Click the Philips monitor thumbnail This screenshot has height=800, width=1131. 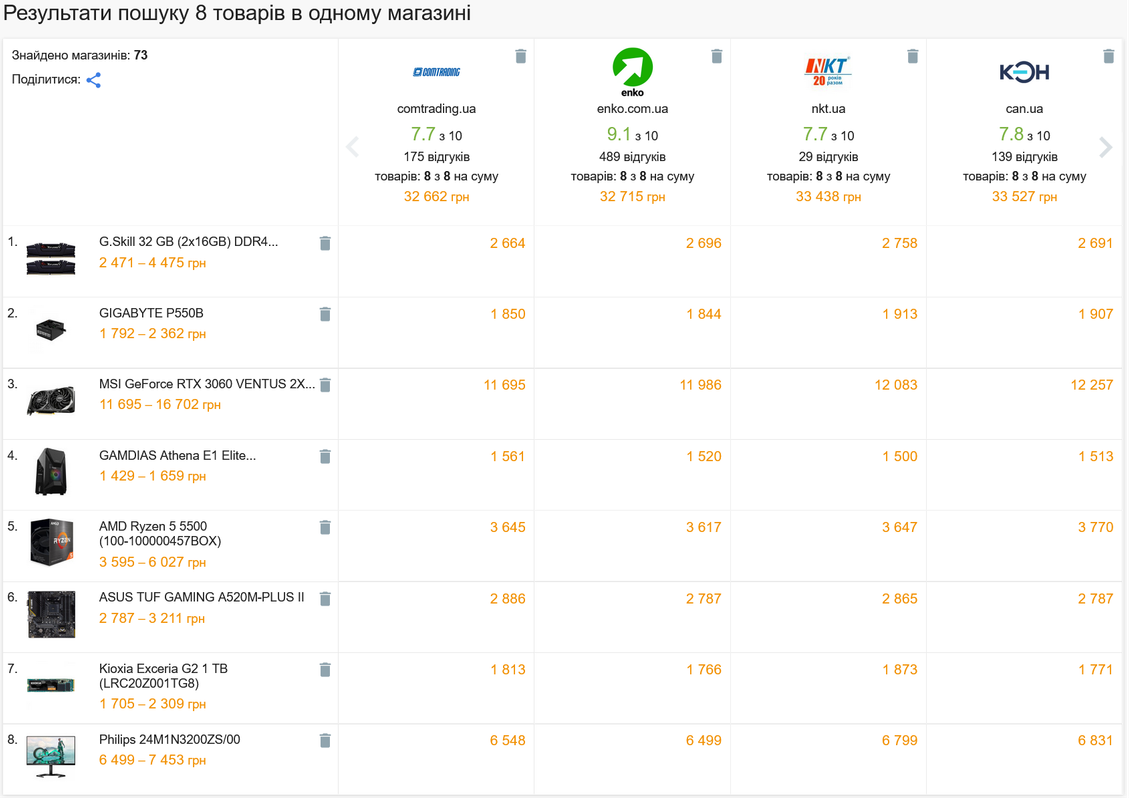[x=51, y=757]
